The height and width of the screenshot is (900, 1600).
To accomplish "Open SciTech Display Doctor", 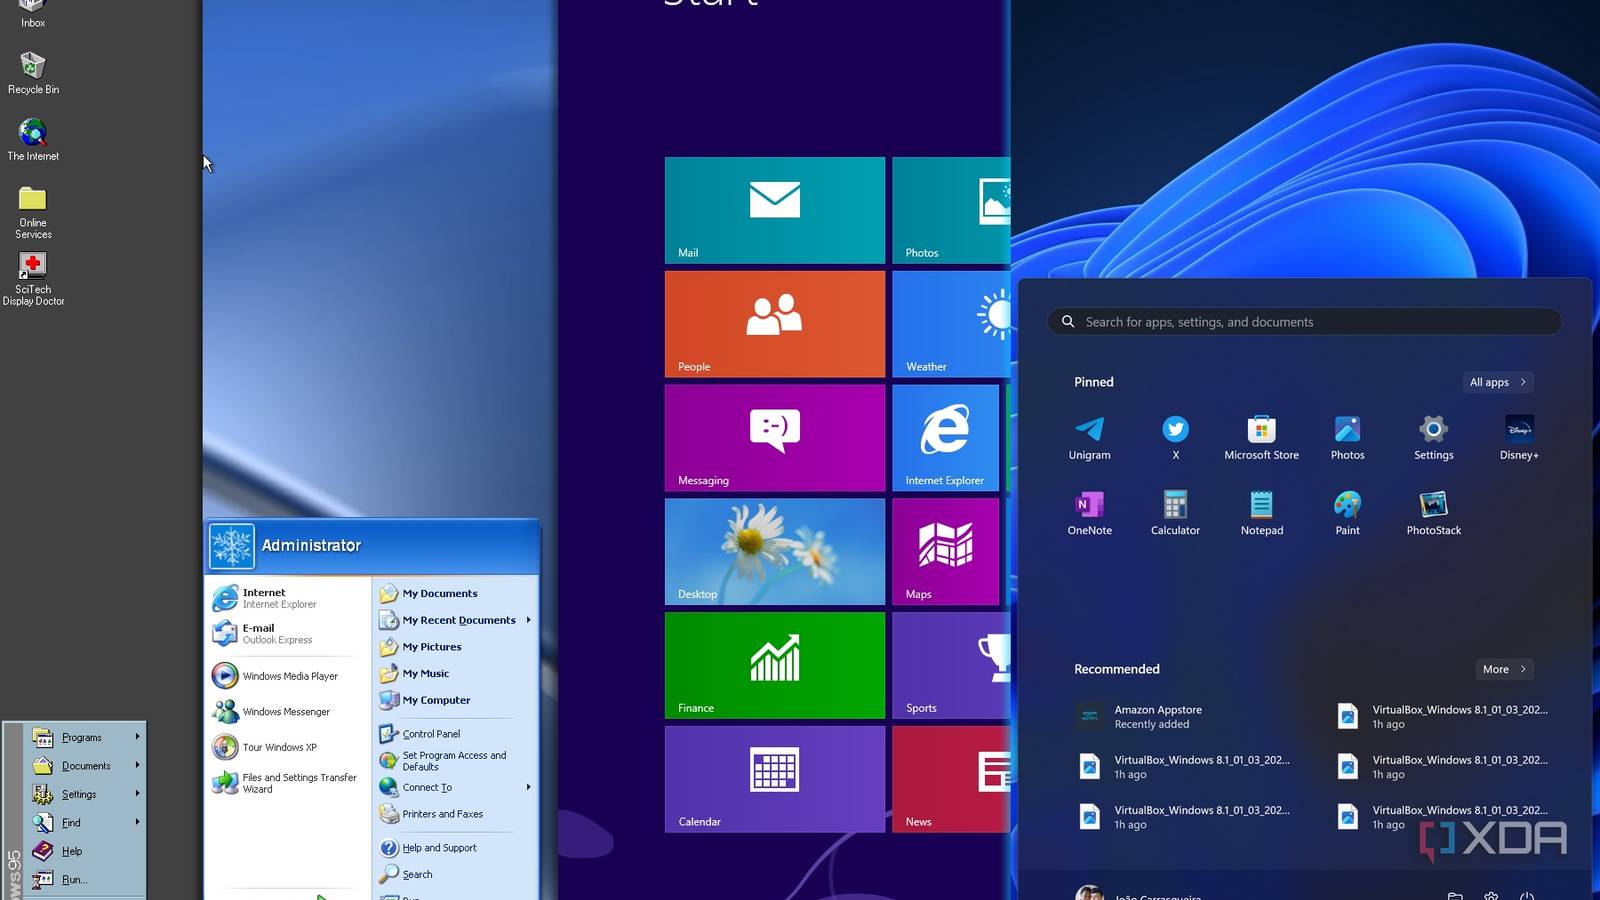I will [x=33, y=269].
